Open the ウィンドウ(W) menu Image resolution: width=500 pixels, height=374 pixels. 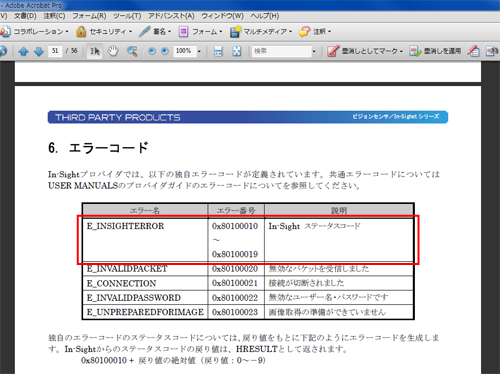[x=222, y=16]
